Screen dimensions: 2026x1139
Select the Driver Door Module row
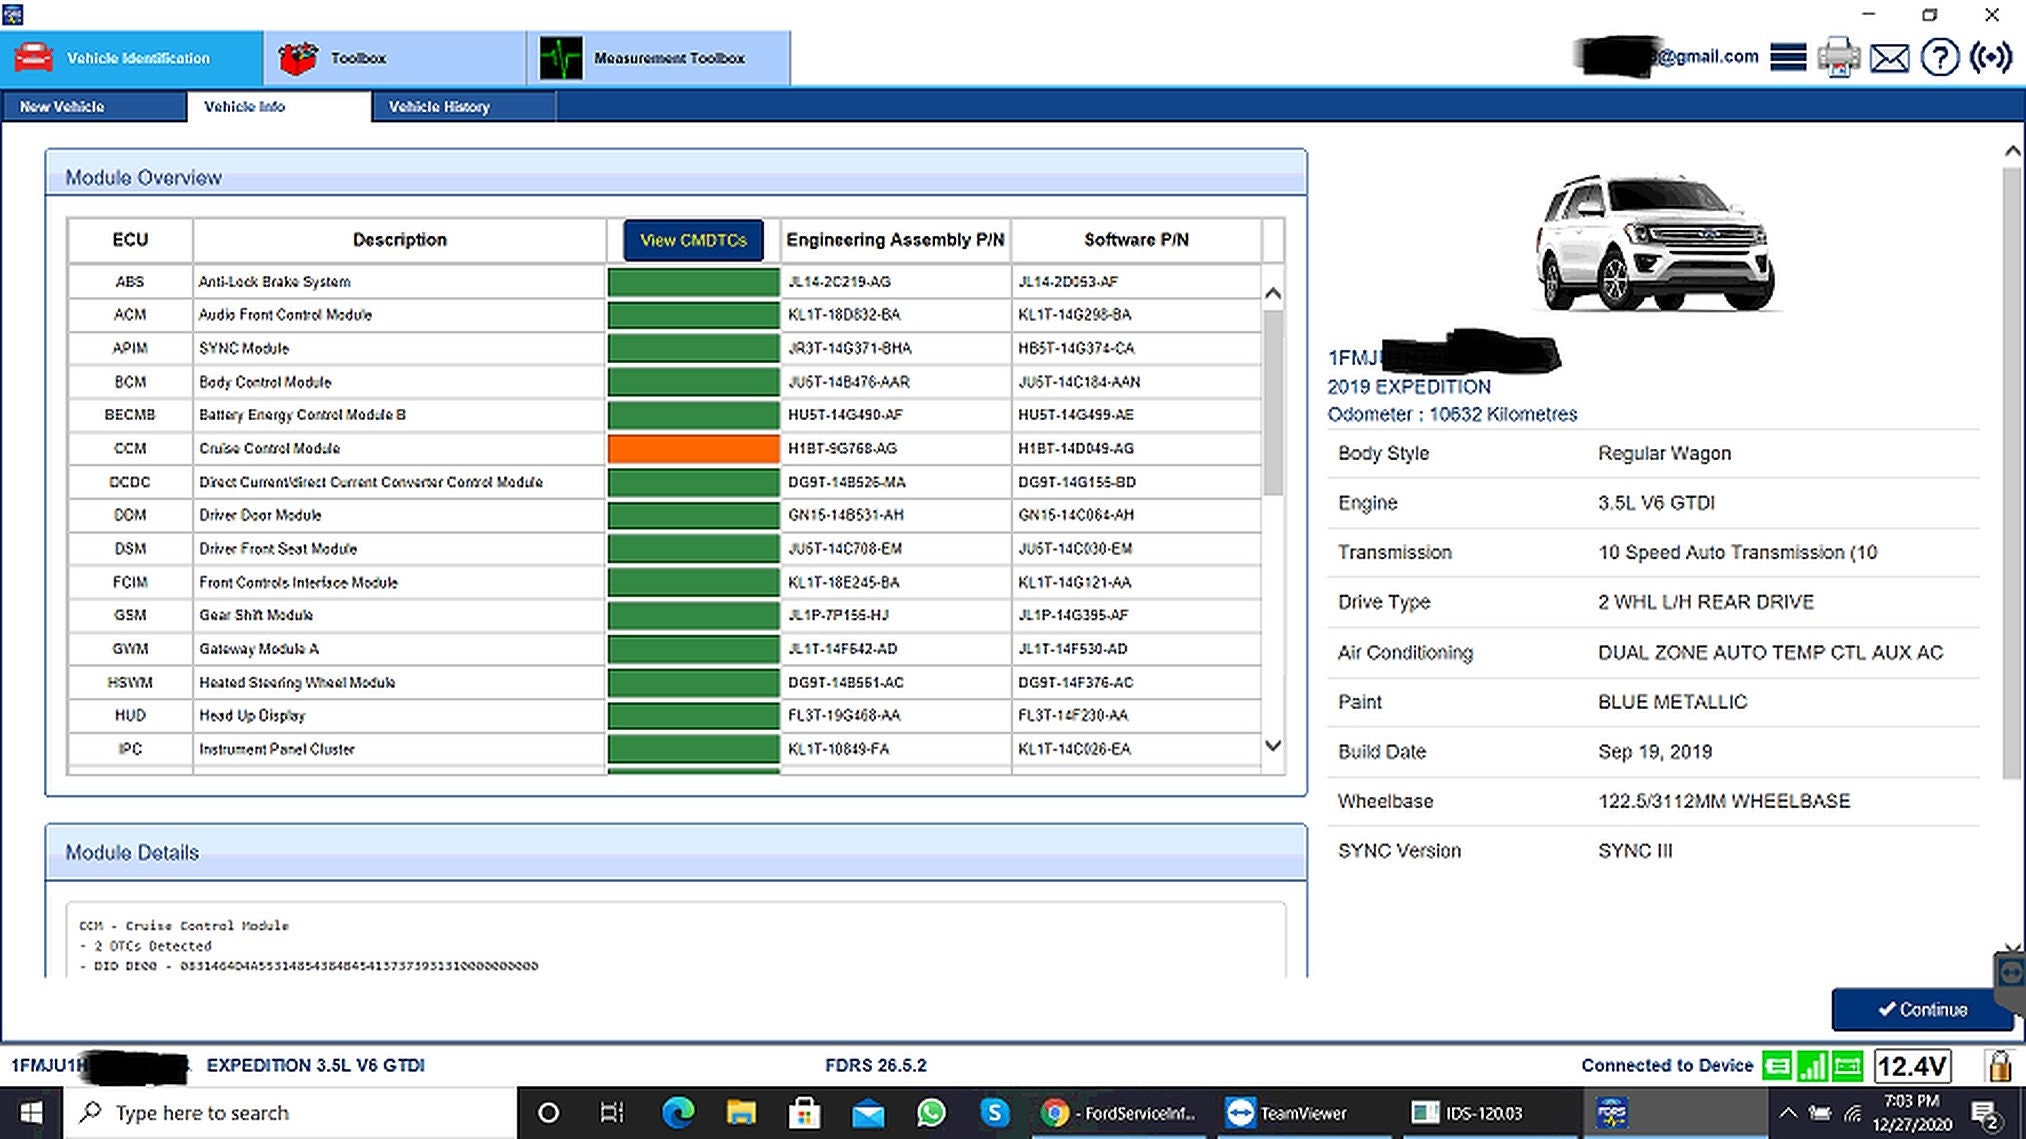665,515
